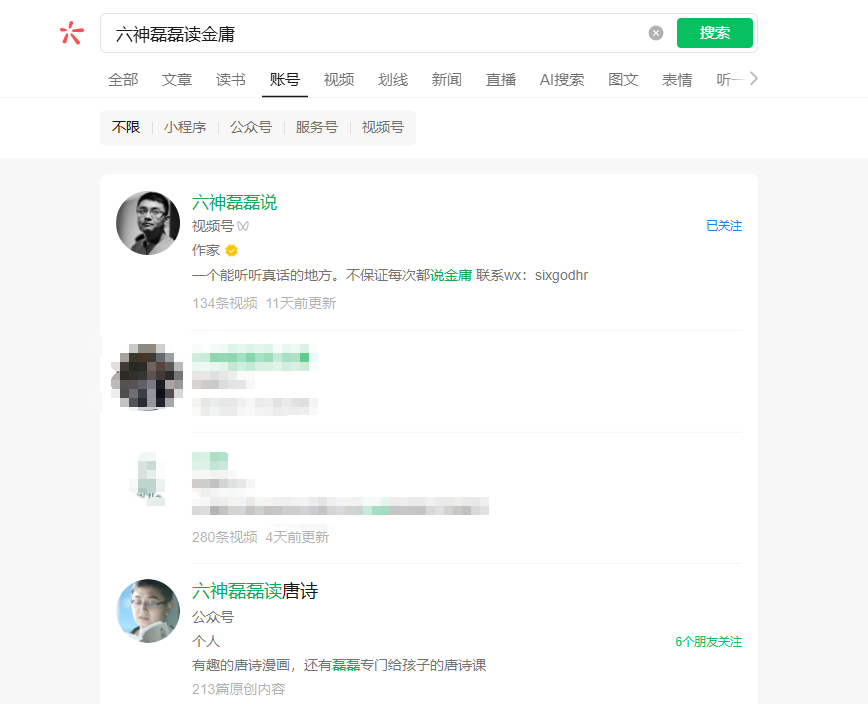The width and height of the screenshot is (868, 704).
Task: Switch to the 全部 tab
Action: coord(123,80)
